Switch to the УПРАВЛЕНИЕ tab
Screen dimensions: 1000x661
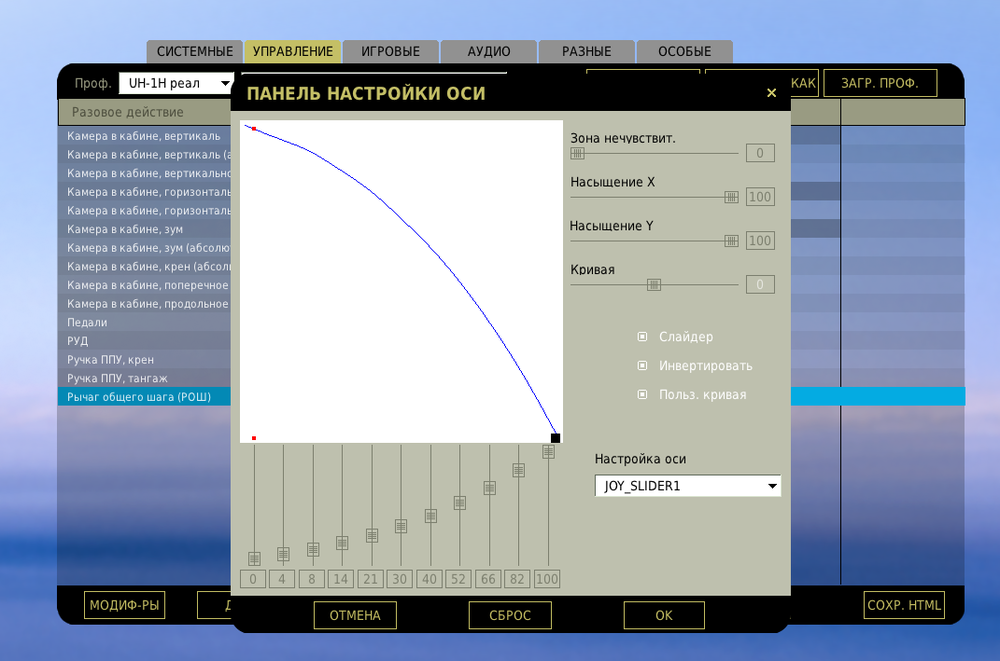(293, 51)
